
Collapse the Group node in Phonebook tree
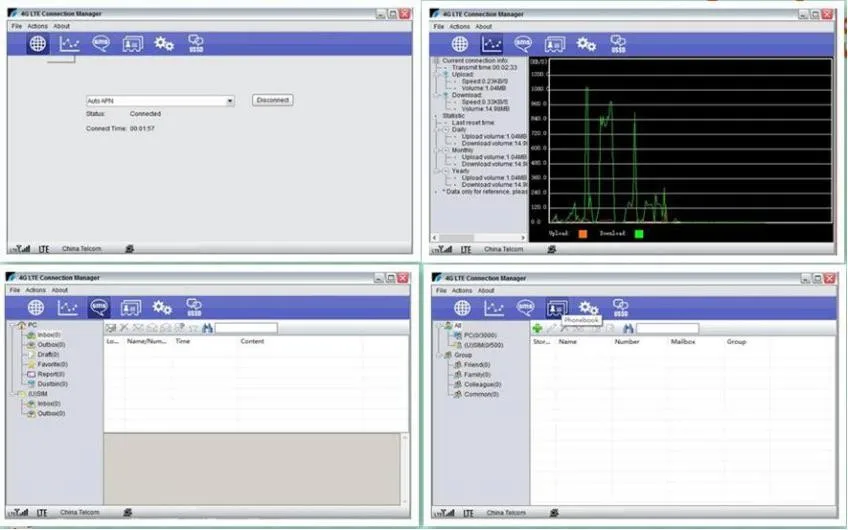tap(438, 355)
